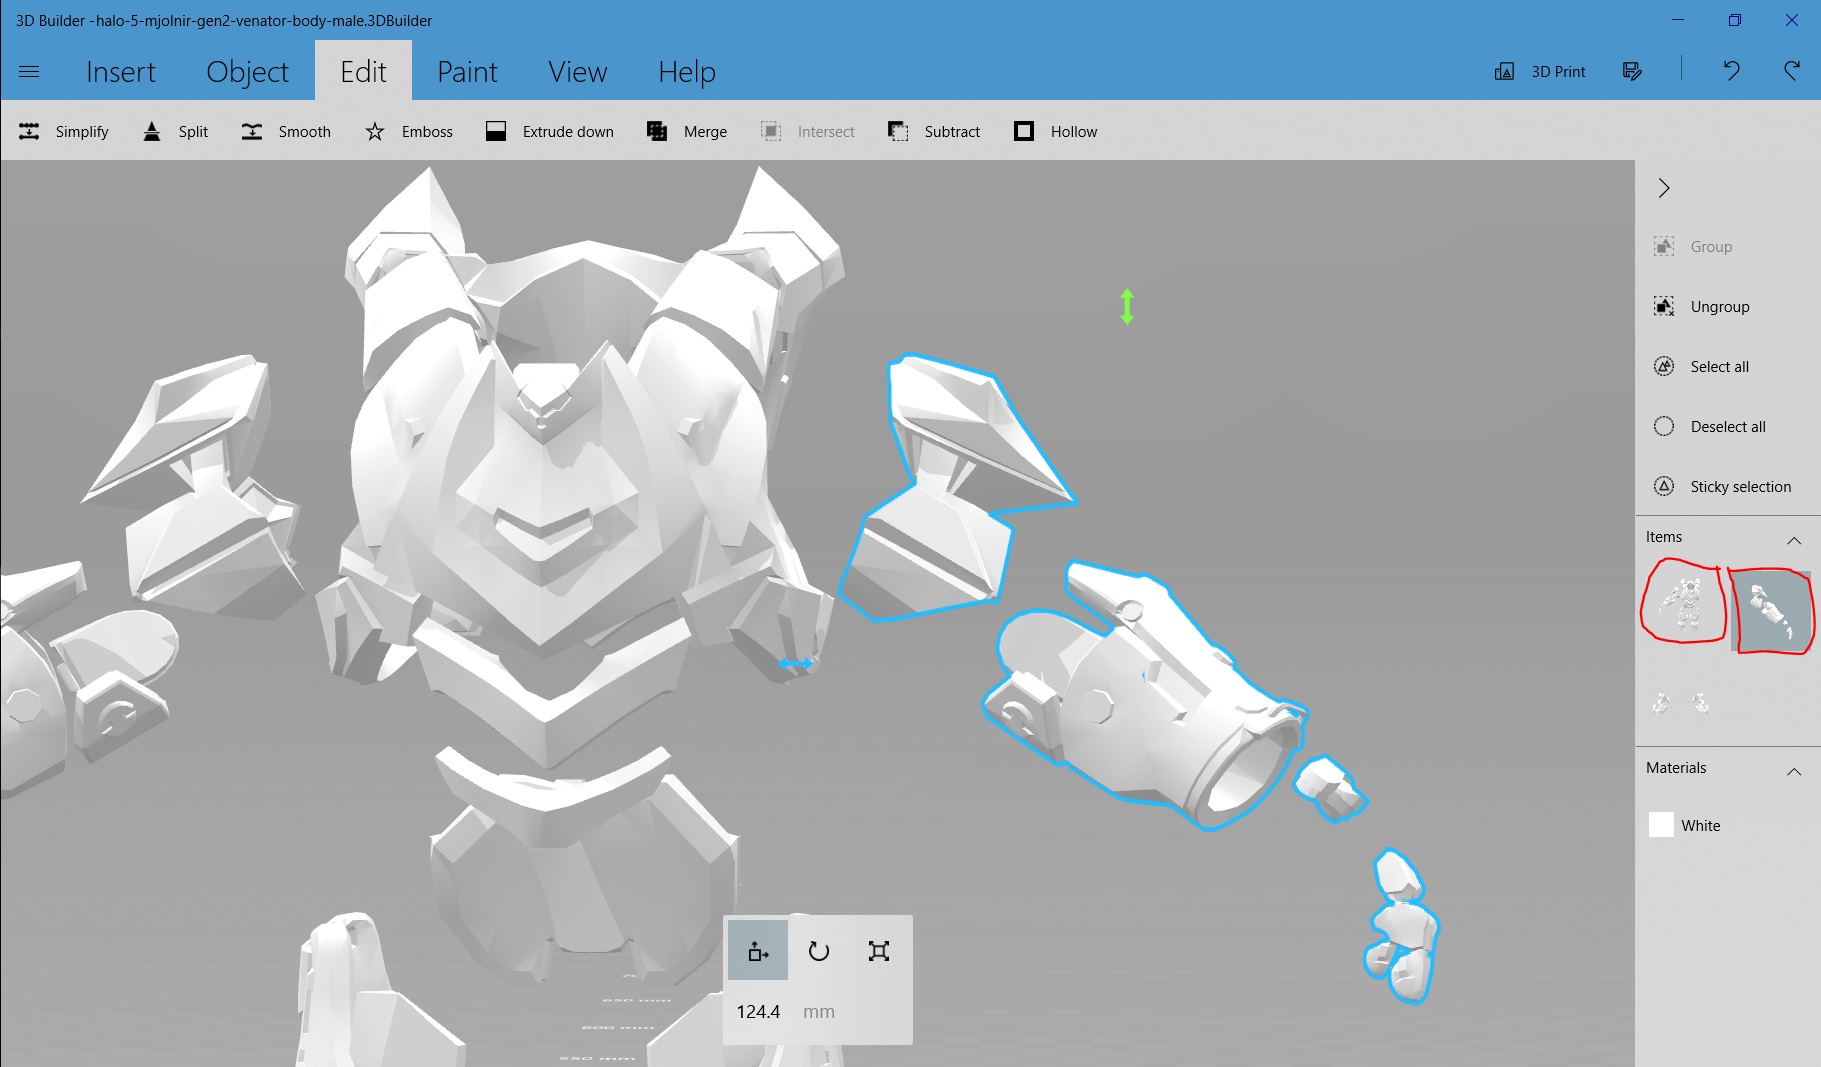Collapse the Materials section
The width and height of the screenshot is (1821, 1067).
click(1794, 771)
